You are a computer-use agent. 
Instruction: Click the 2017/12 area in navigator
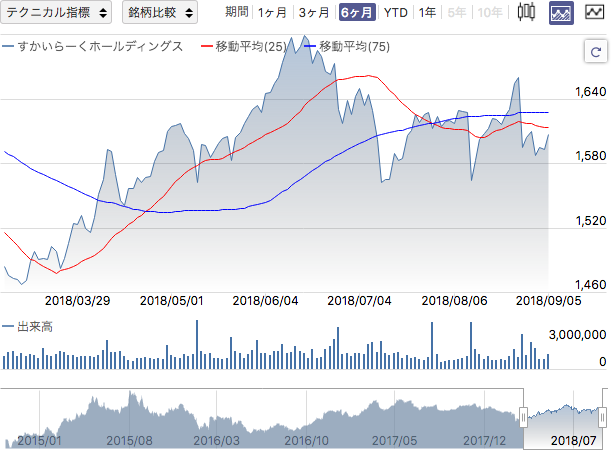tap(484, 440)
